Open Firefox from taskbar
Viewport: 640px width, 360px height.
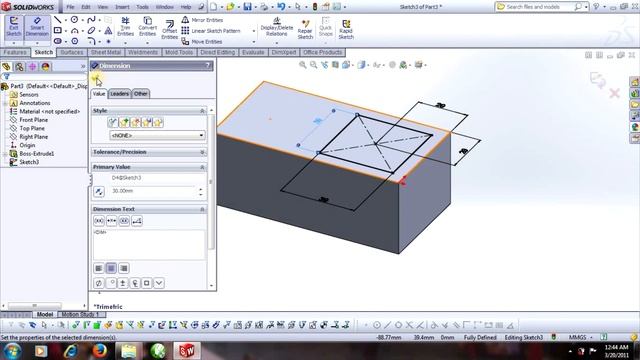coord(99,351)
